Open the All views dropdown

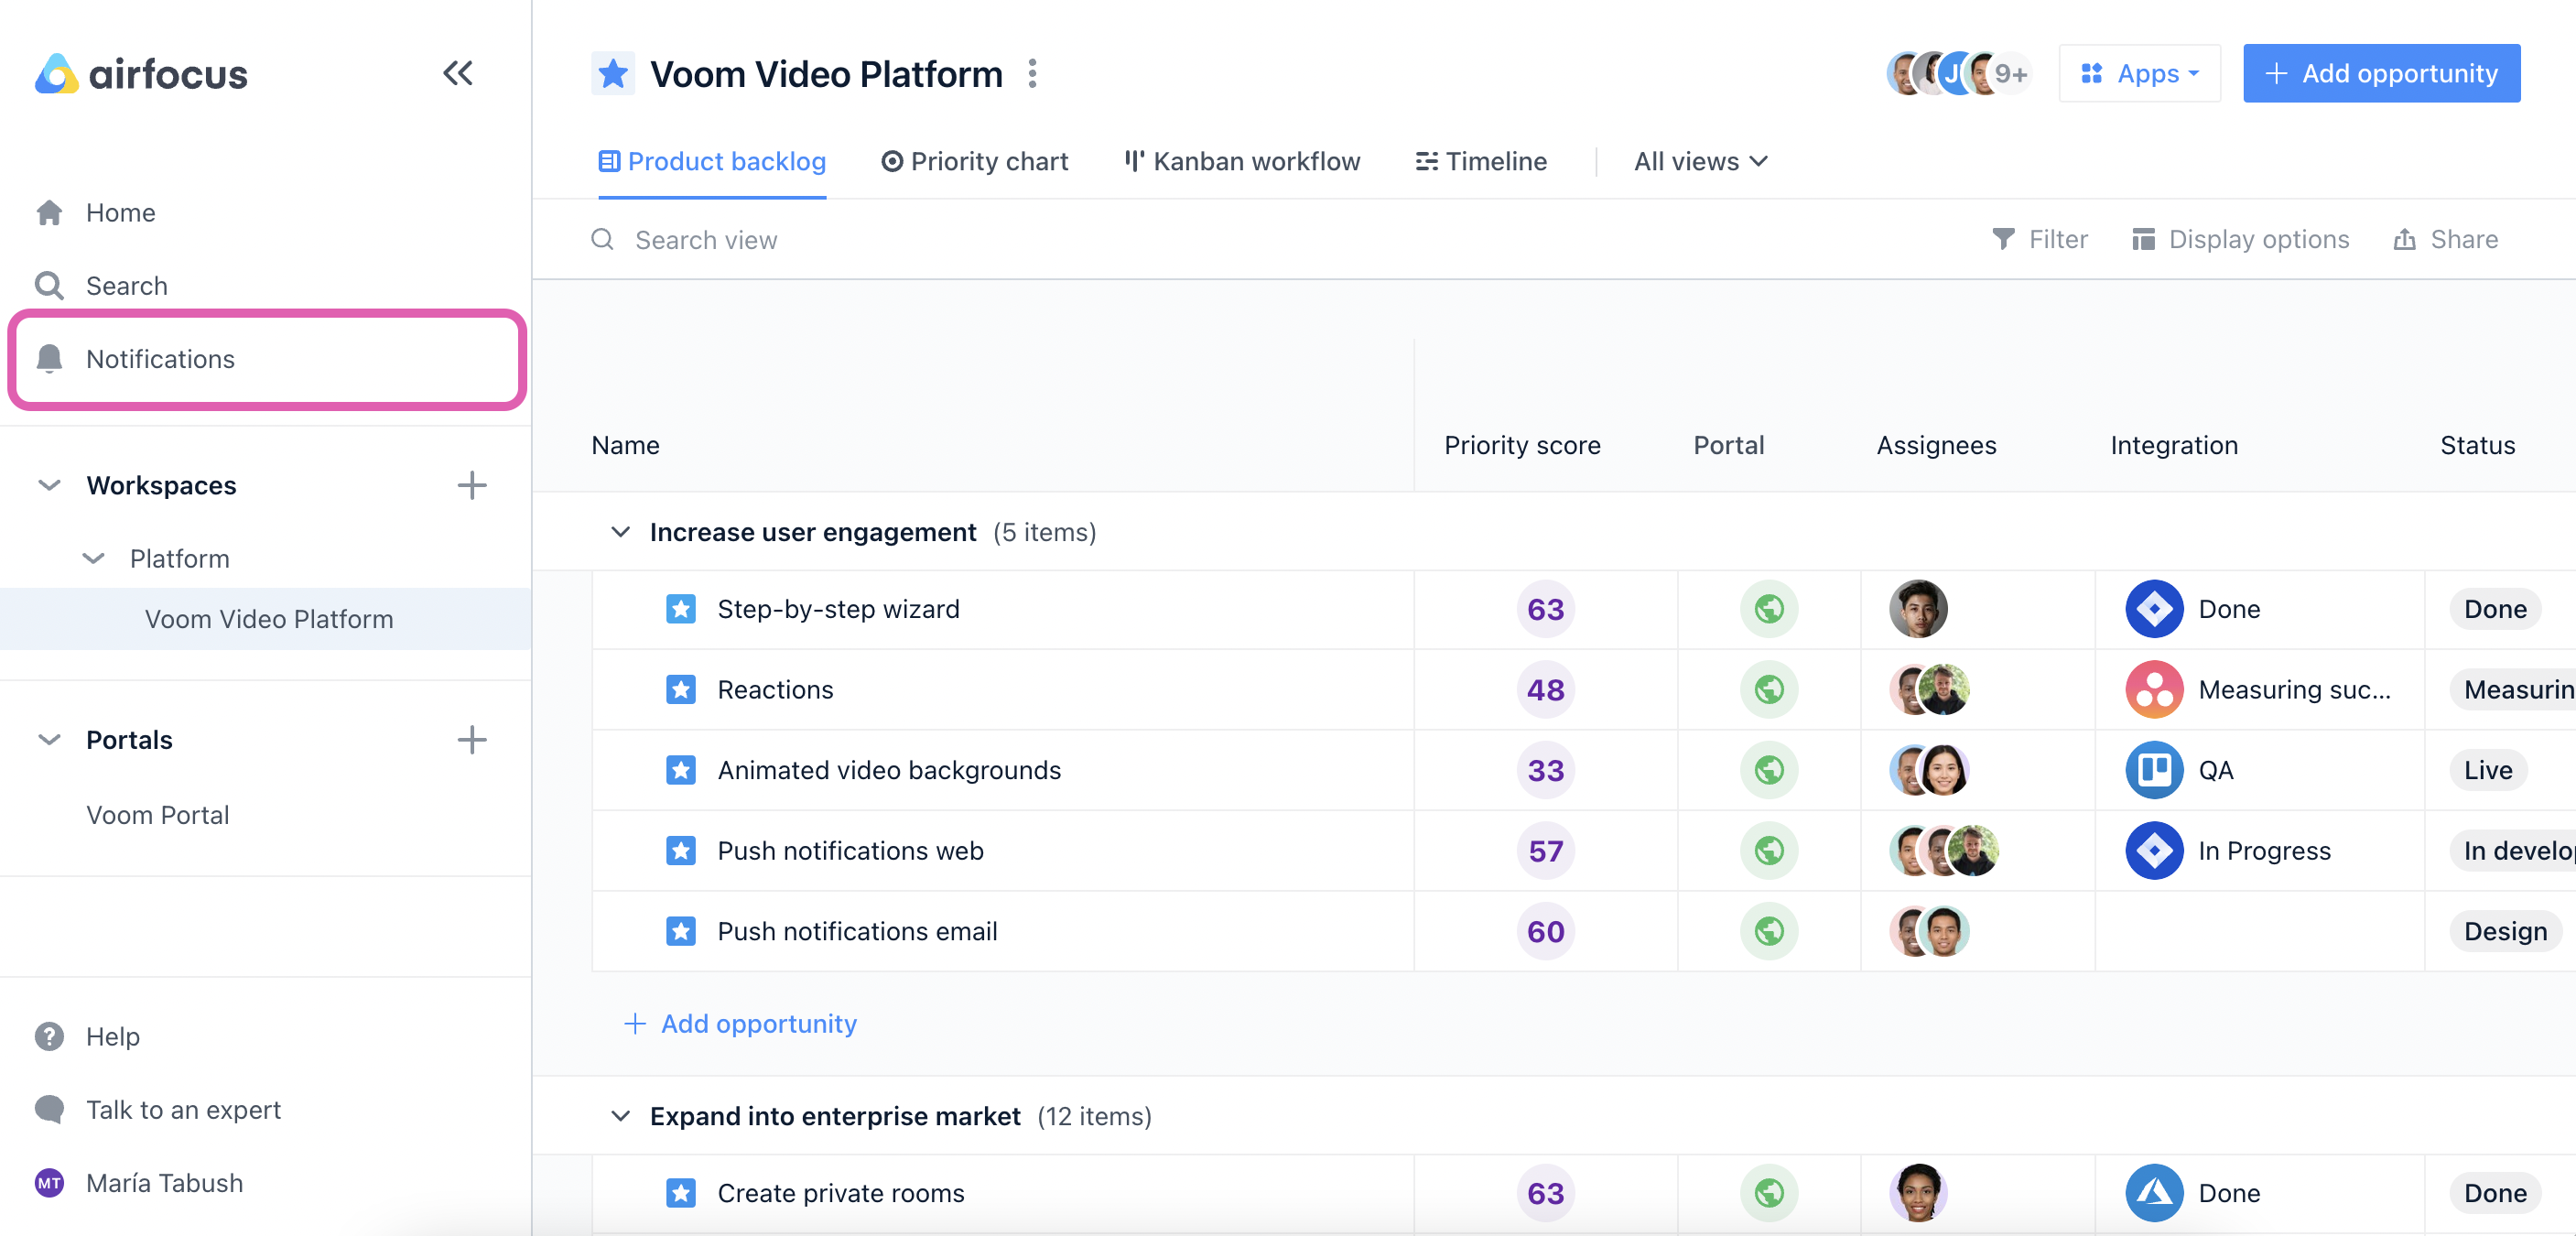[1701, 161]
